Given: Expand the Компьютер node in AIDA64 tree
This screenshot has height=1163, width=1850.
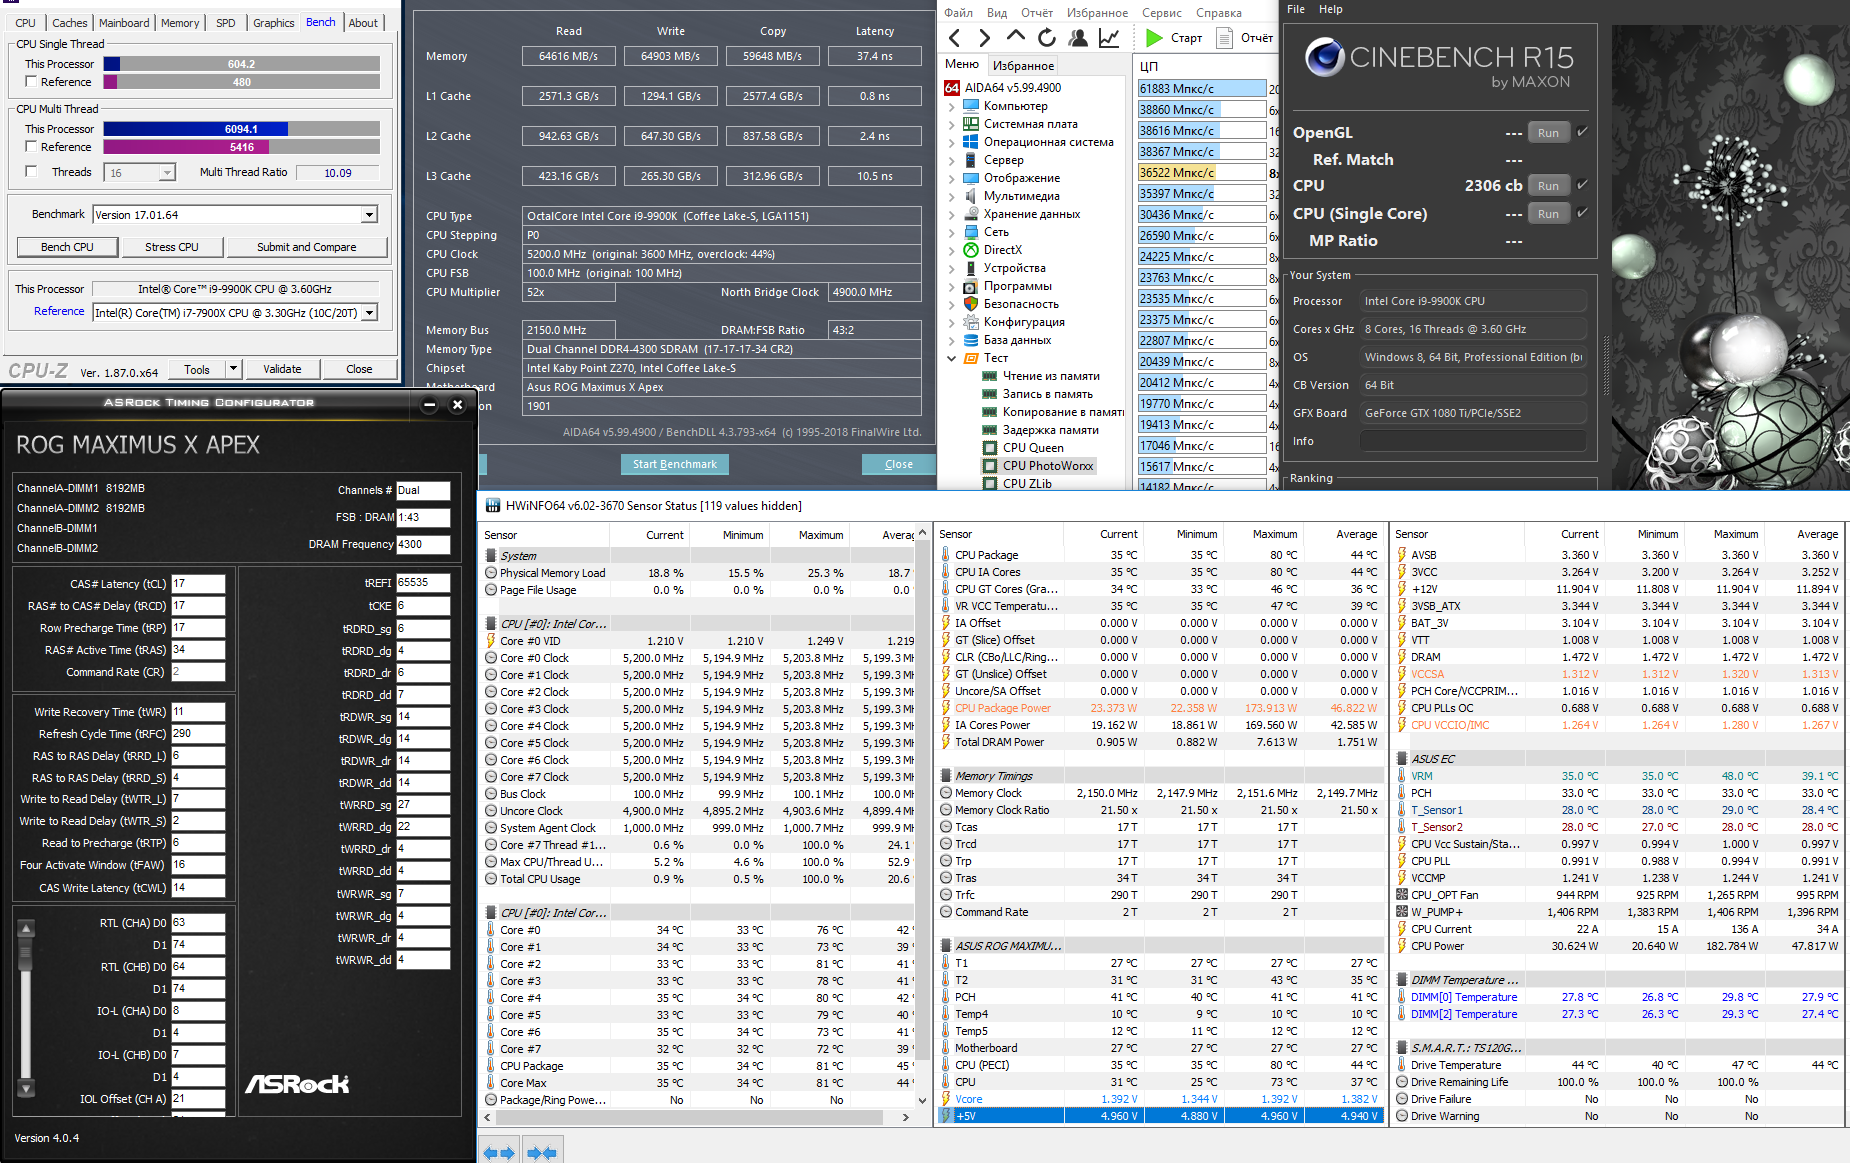Looking at the screenshot, I should pos(951,106).
